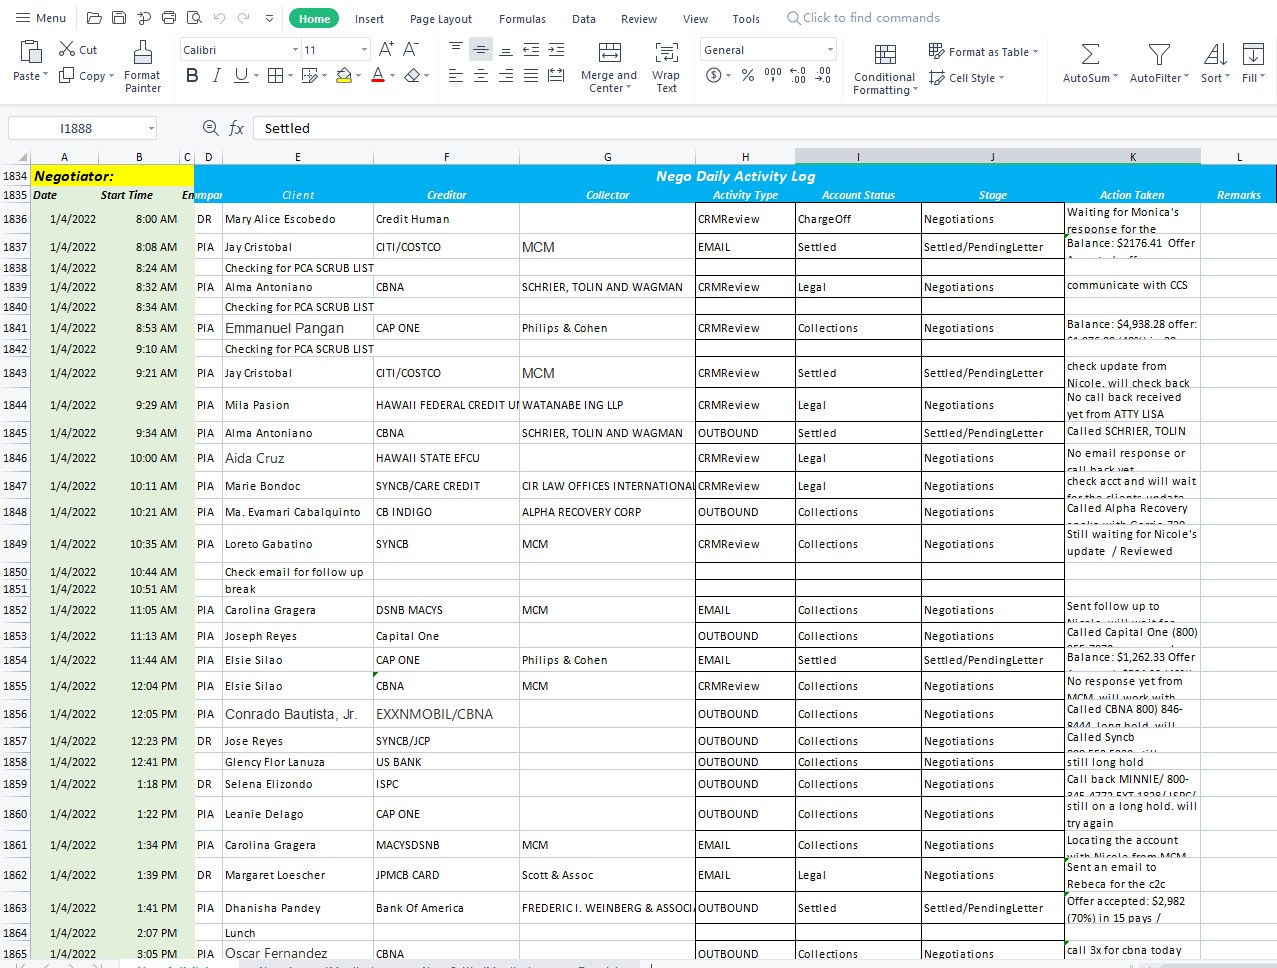1277x968 pixels.
Task: Toggle Center horizontal alignment
Action: click(x=481, y=75)
